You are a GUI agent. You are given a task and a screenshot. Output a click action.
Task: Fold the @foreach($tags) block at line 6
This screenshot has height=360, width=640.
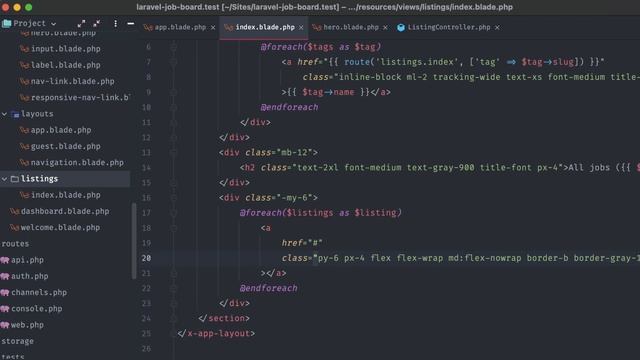coord(173,47)
